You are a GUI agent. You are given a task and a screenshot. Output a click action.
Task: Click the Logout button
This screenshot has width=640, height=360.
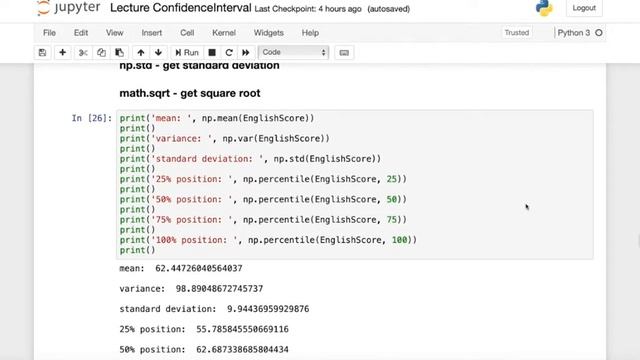(584, 8)
